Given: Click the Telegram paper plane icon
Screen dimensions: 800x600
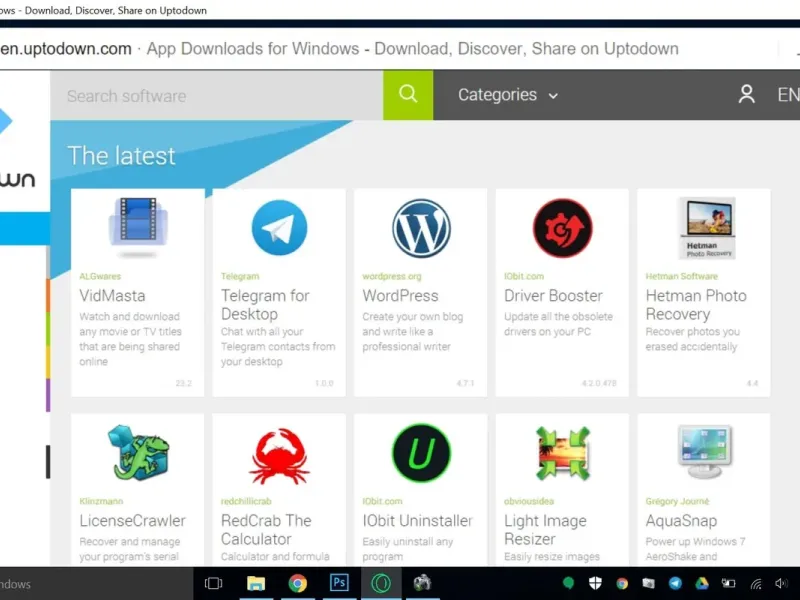Looking at the screenshot, I should pos(279,228).
